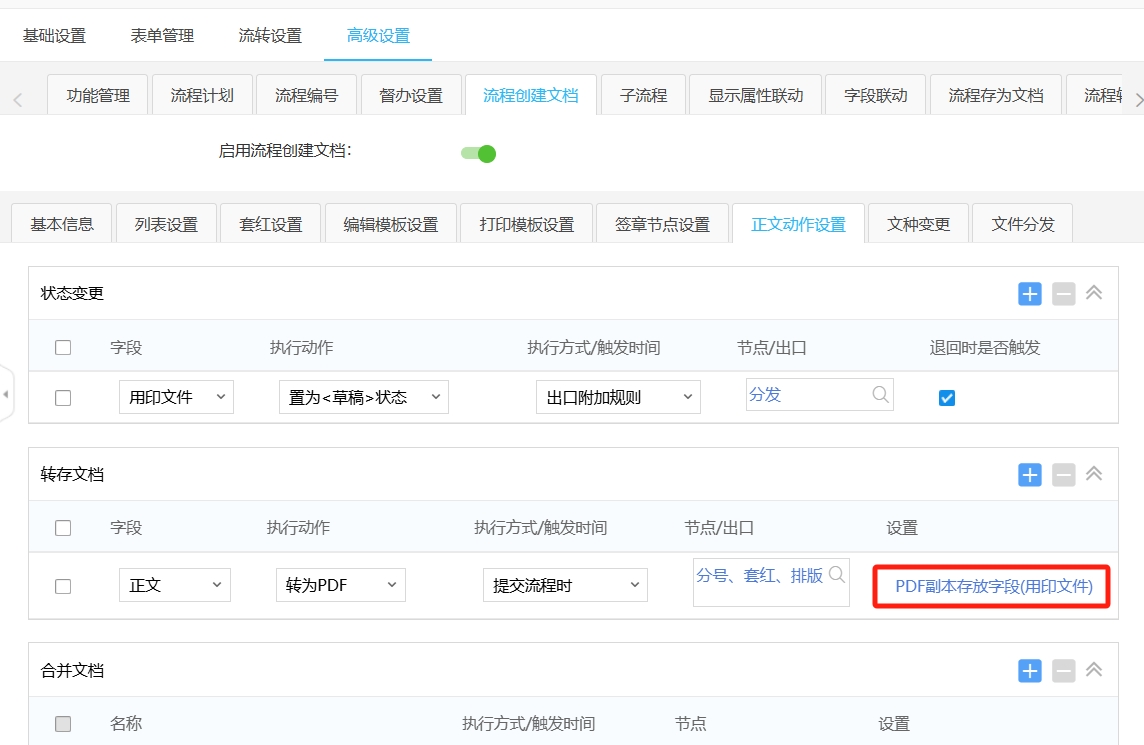1144x745 pixels.
Task: Collapse the 转存文档 section with chevron icon
Action: pos(1094,474)
